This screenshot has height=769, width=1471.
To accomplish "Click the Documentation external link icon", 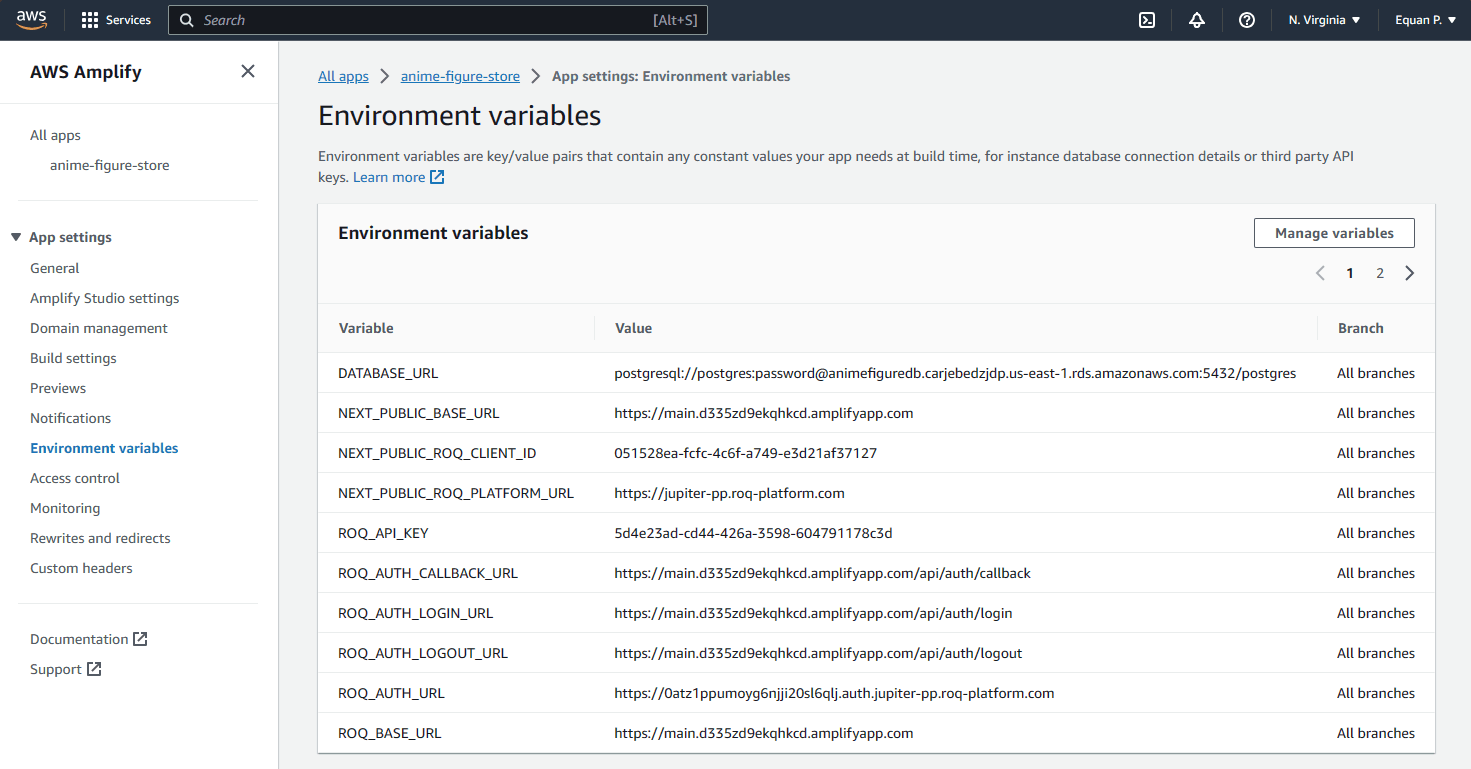I will click(x=140, y=639).
